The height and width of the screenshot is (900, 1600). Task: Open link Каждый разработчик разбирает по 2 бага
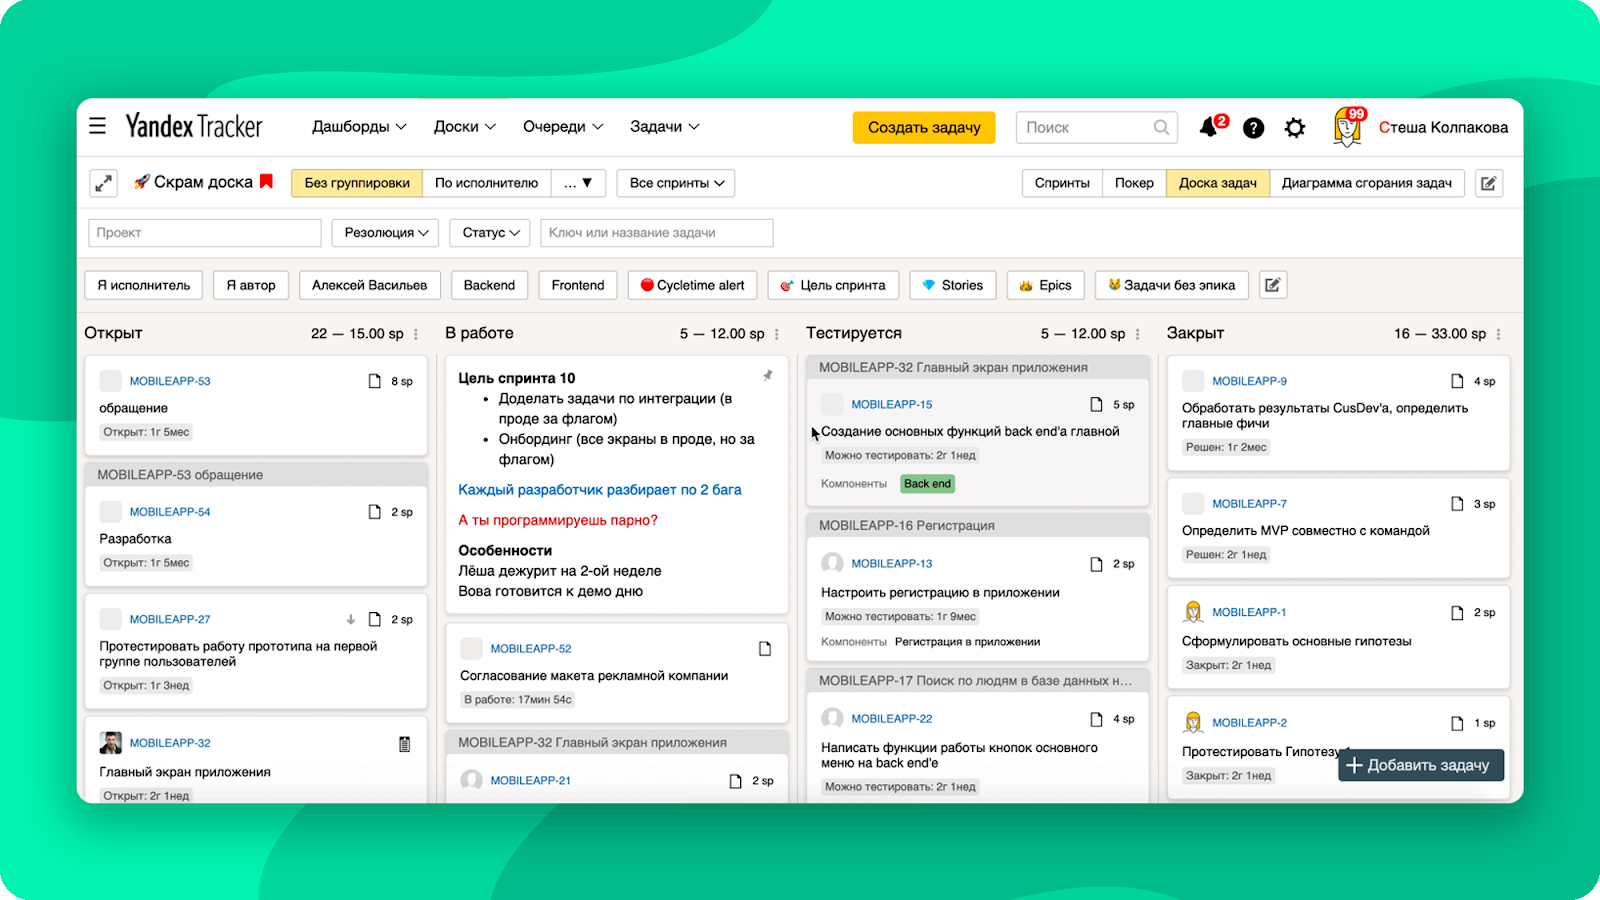600,490
